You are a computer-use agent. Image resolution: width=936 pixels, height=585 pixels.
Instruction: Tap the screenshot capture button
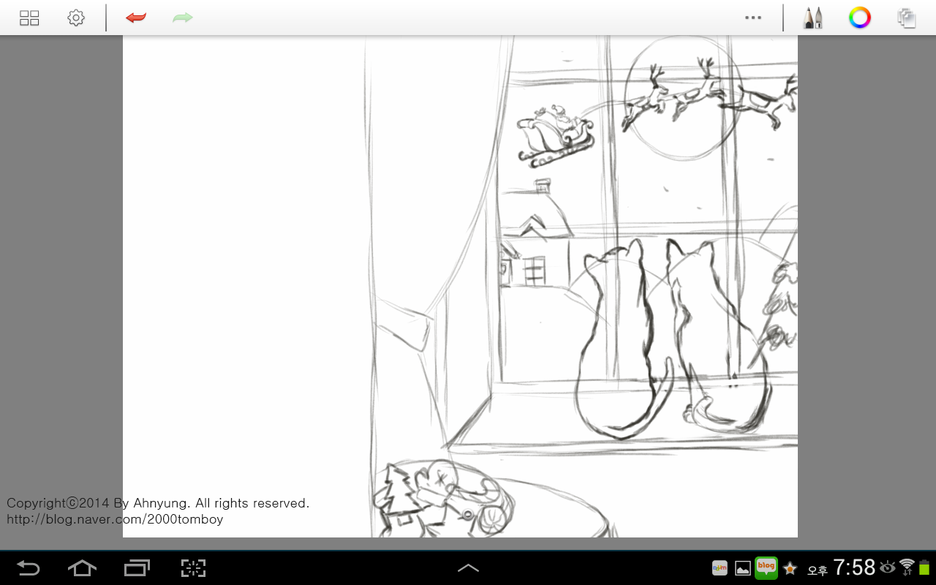pos(193,568)
